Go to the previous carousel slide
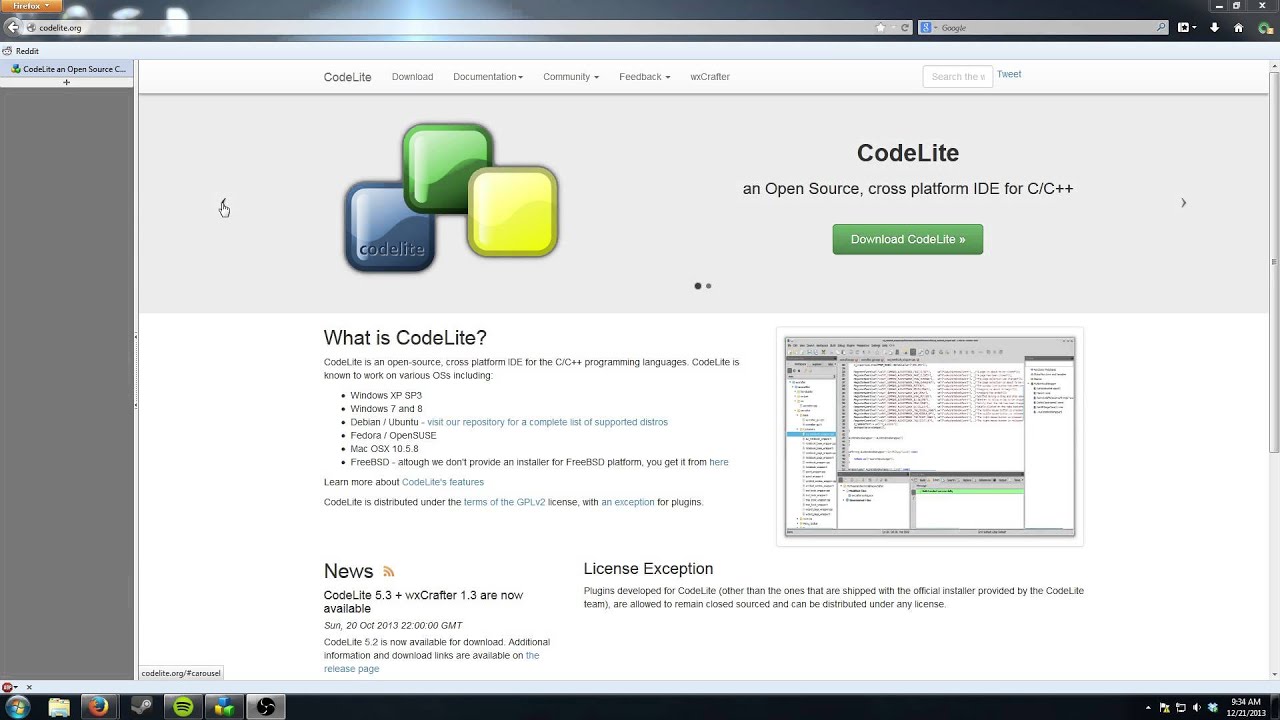 point(223,203)
